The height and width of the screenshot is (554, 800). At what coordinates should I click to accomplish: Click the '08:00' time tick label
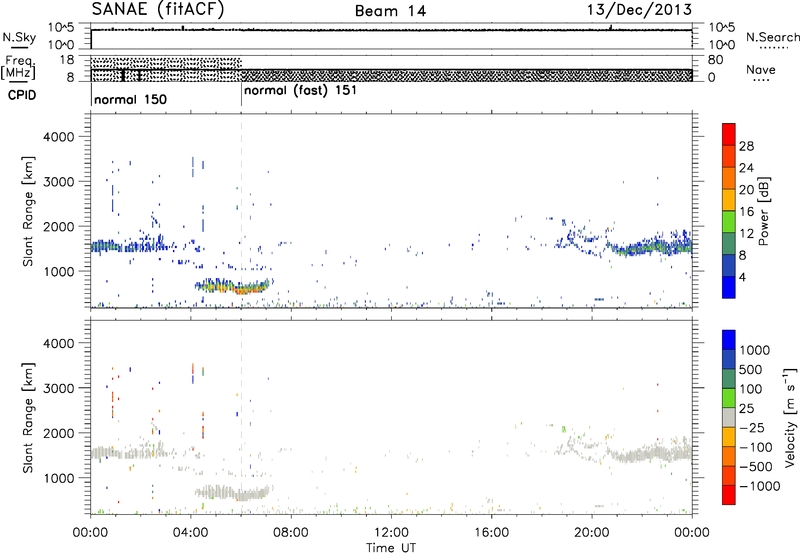coord(291,533)
